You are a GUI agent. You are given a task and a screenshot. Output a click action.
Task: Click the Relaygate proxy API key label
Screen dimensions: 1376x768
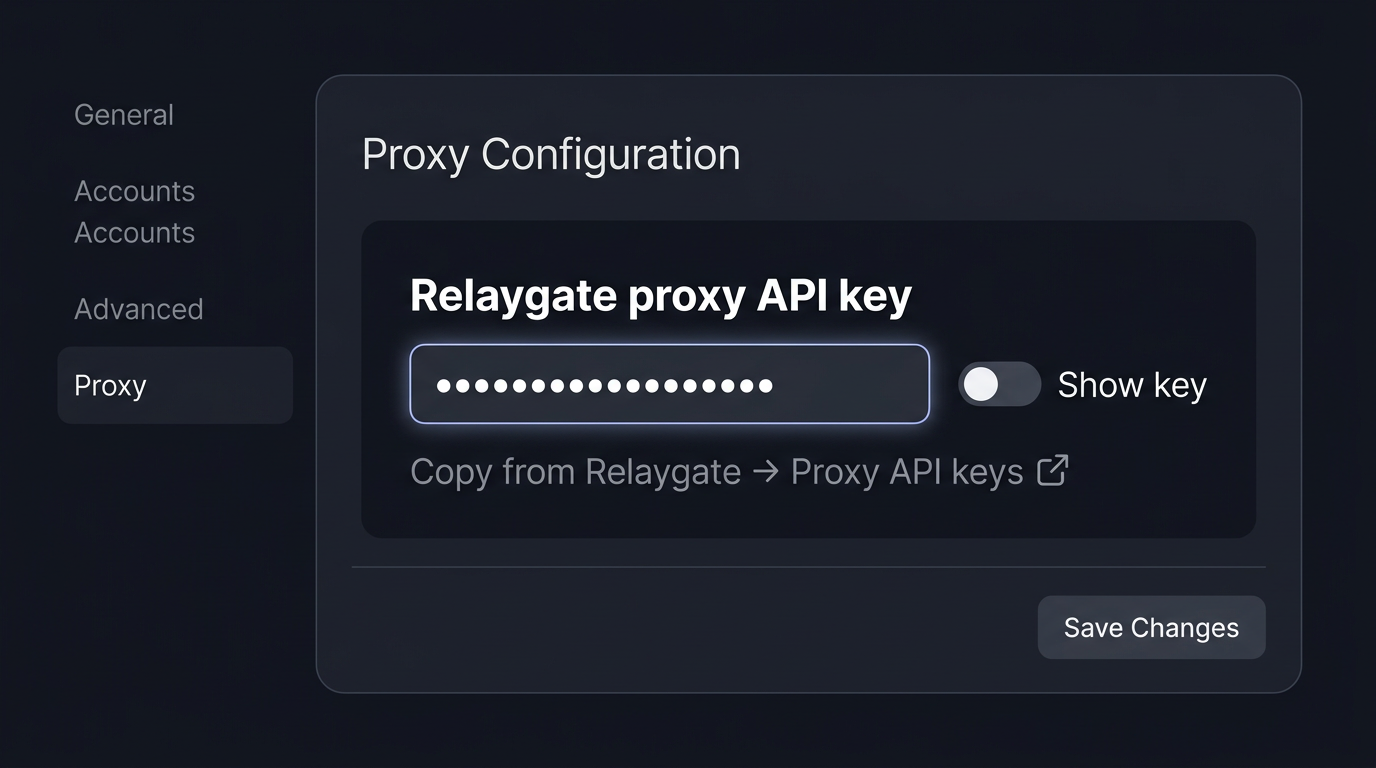click(660, 294)
